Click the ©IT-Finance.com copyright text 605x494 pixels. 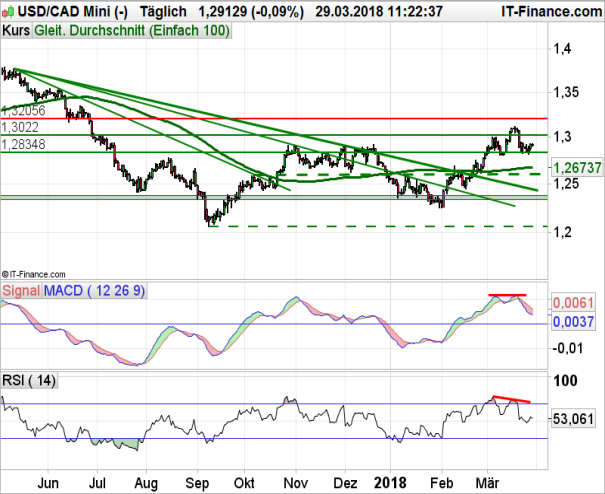pyautogui.click(x=34, y=274)
